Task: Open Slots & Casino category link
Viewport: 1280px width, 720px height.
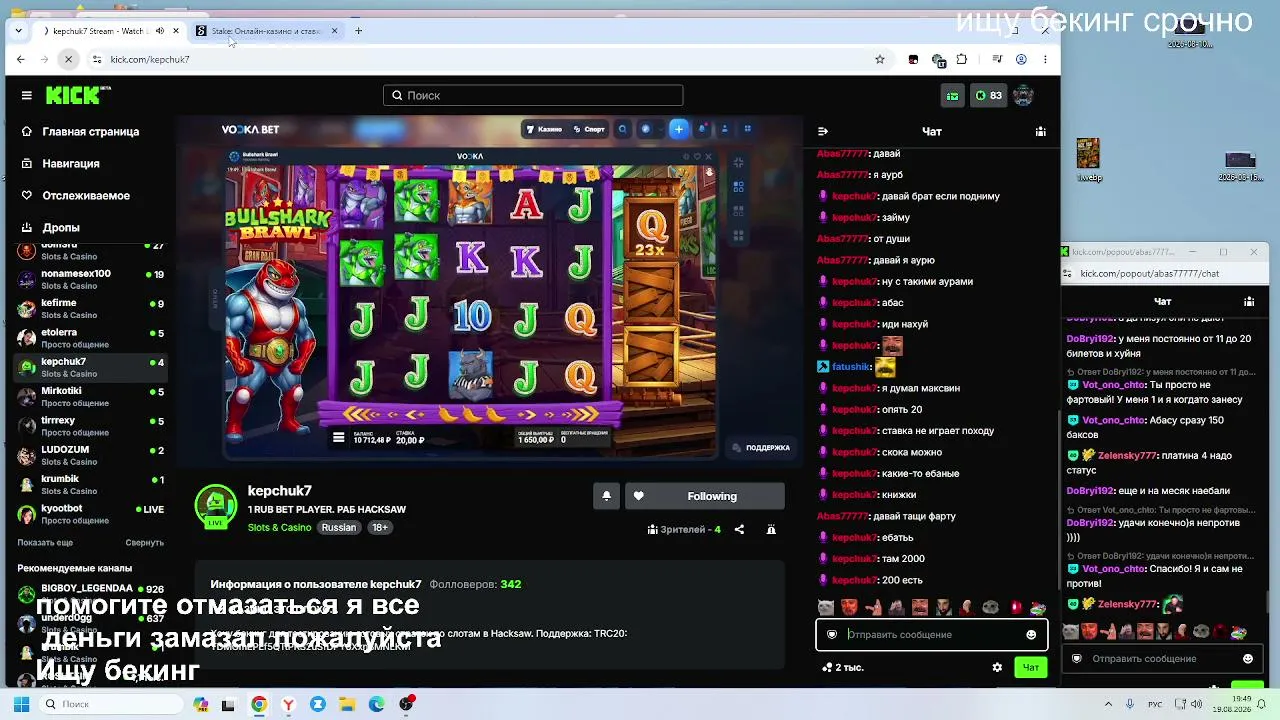Action: coord(279,527)
